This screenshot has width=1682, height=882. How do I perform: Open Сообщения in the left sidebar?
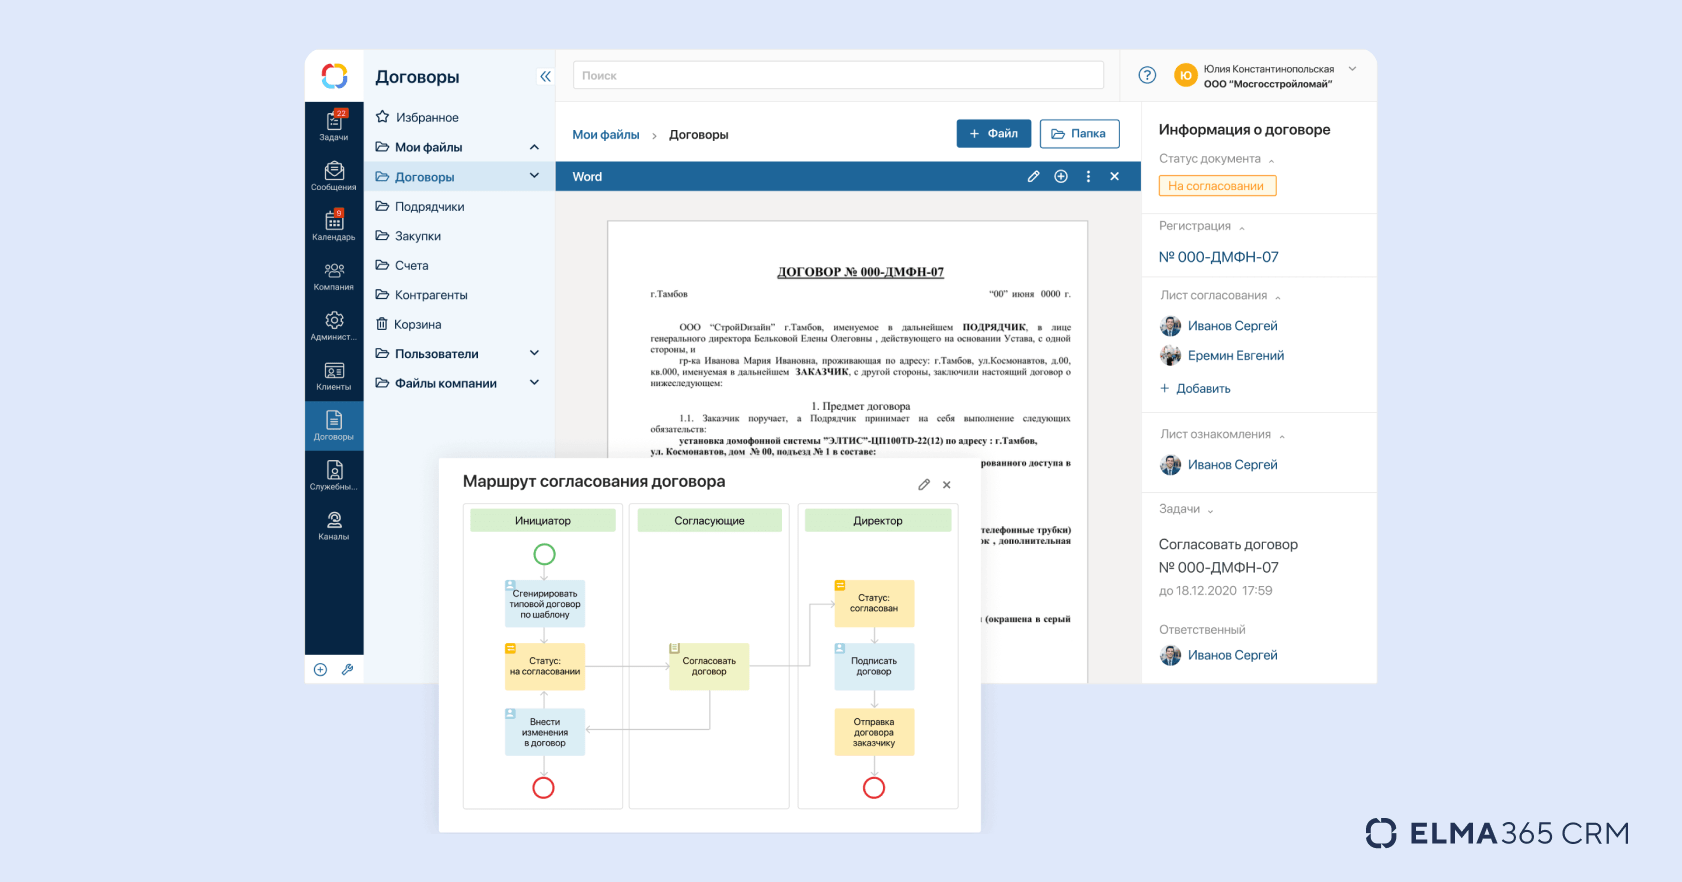(334, 176)
